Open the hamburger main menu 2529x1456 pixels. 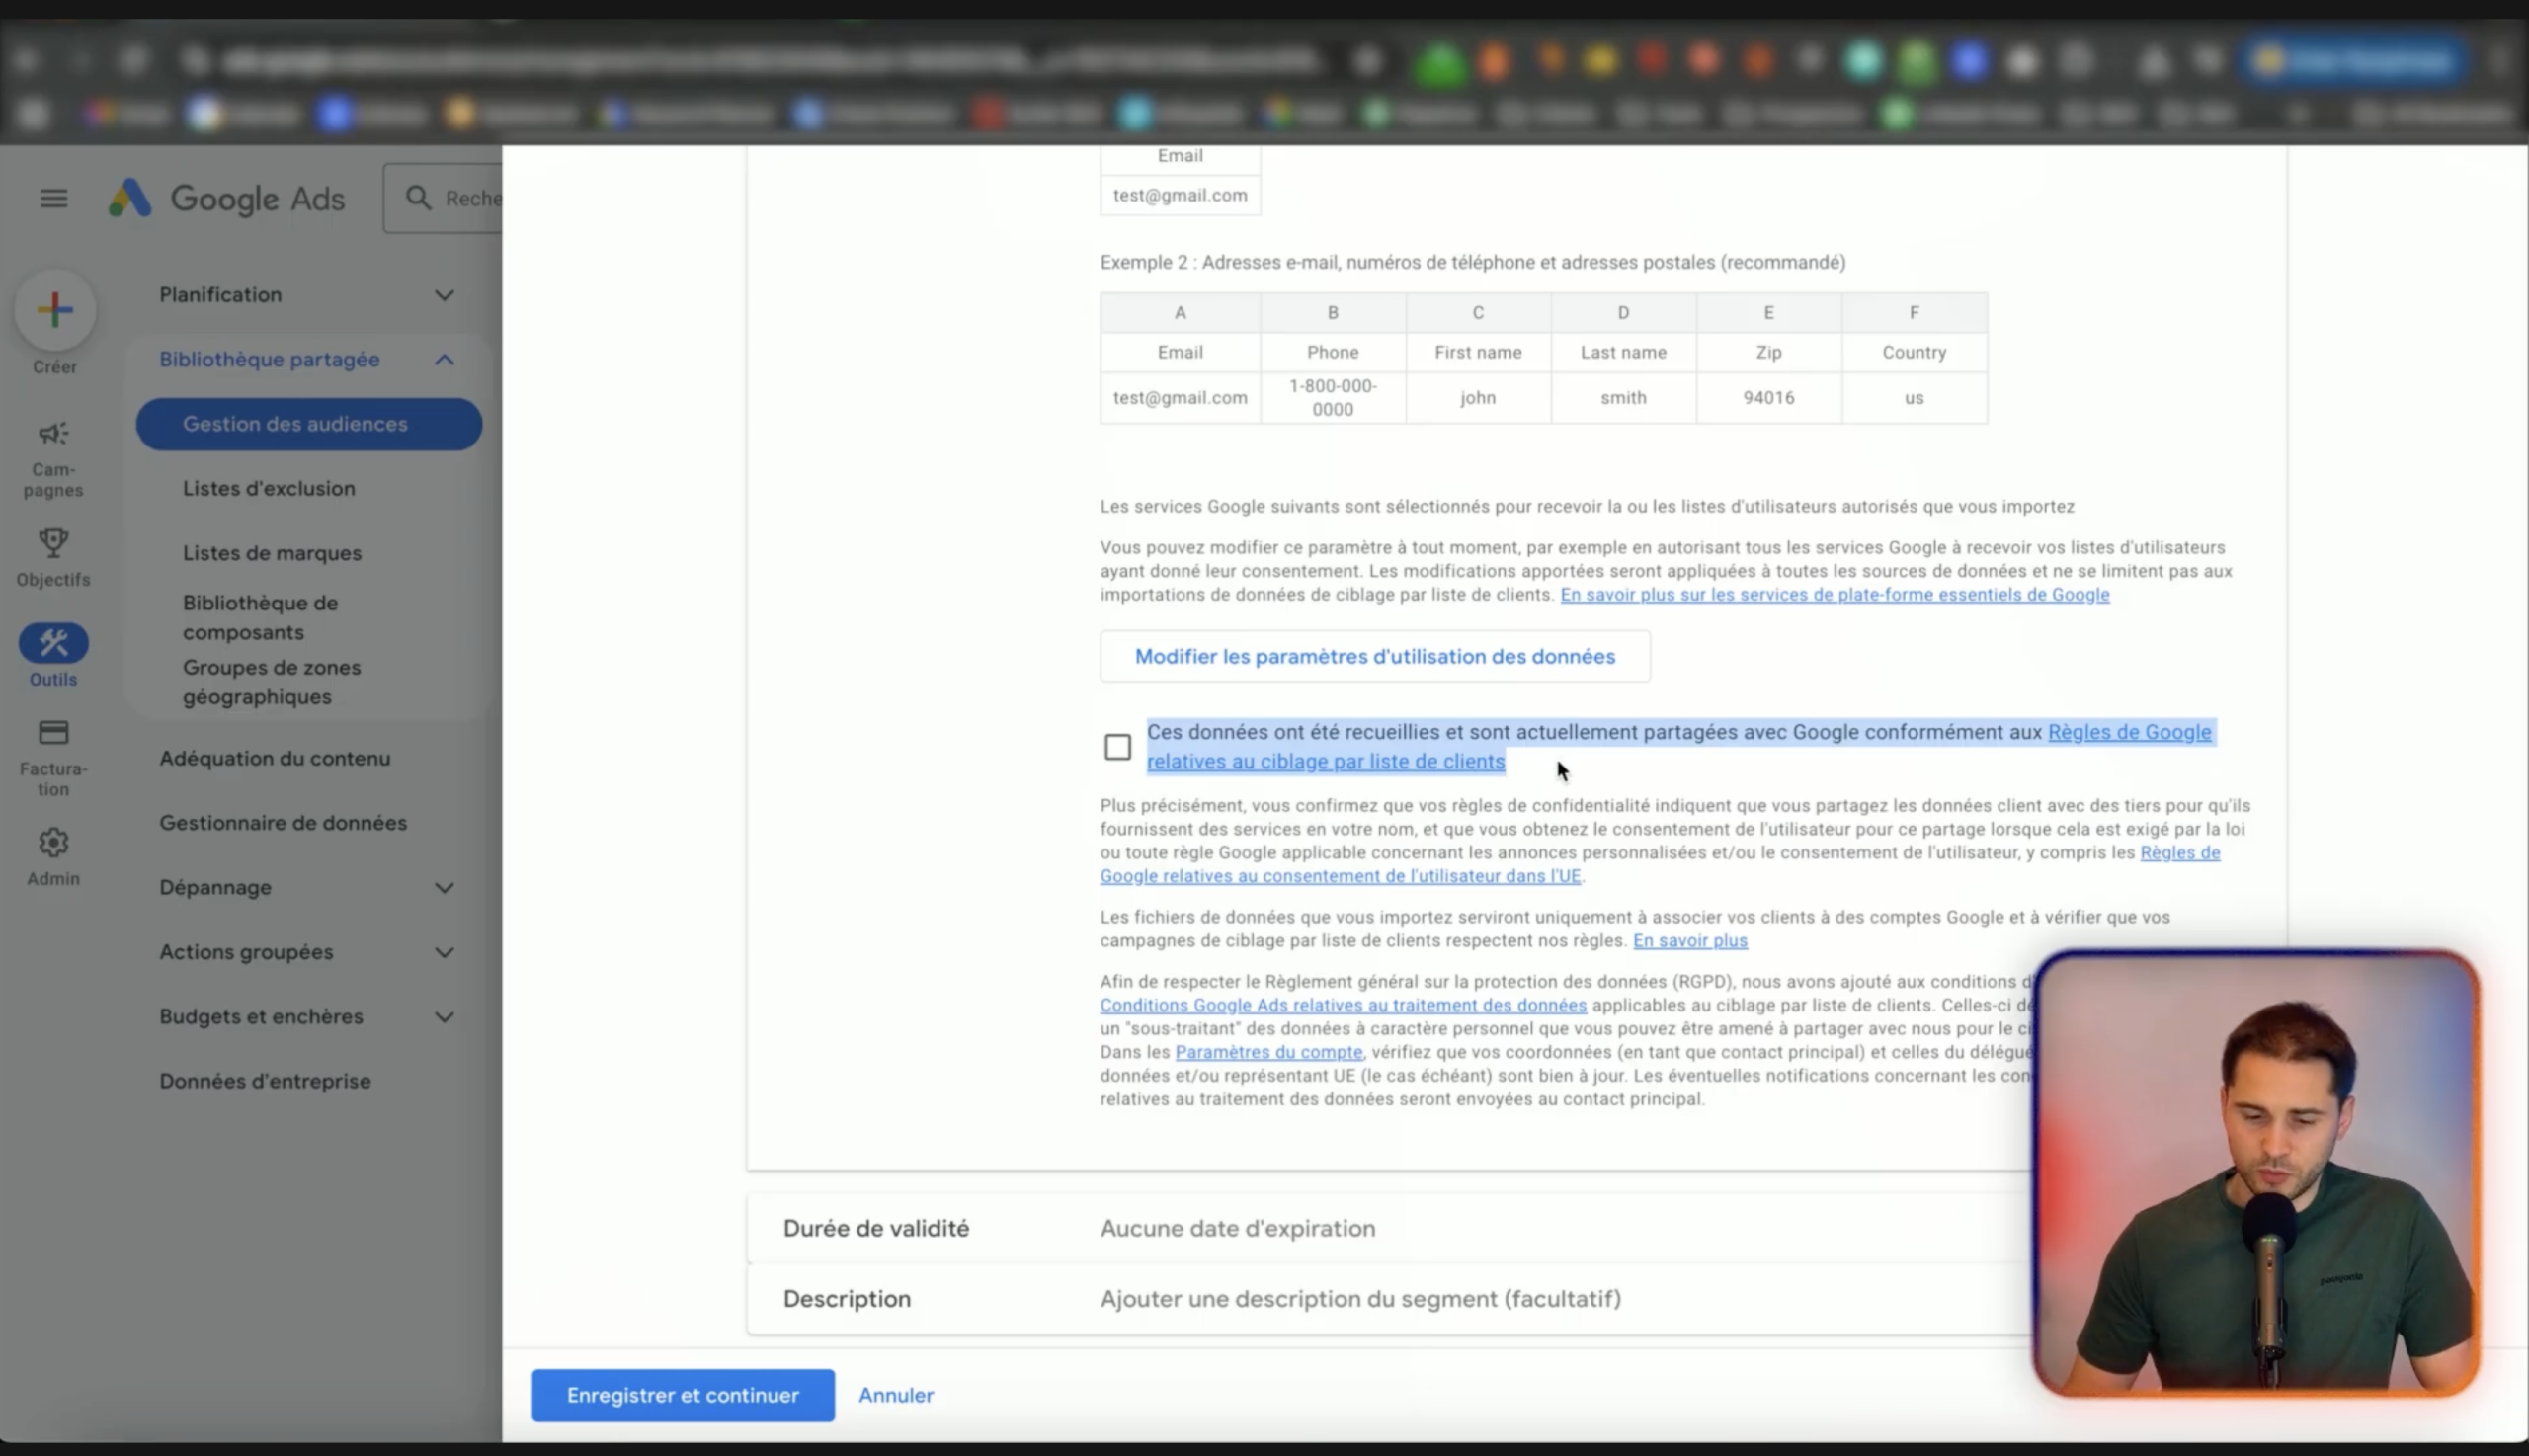tap(54, 198)
